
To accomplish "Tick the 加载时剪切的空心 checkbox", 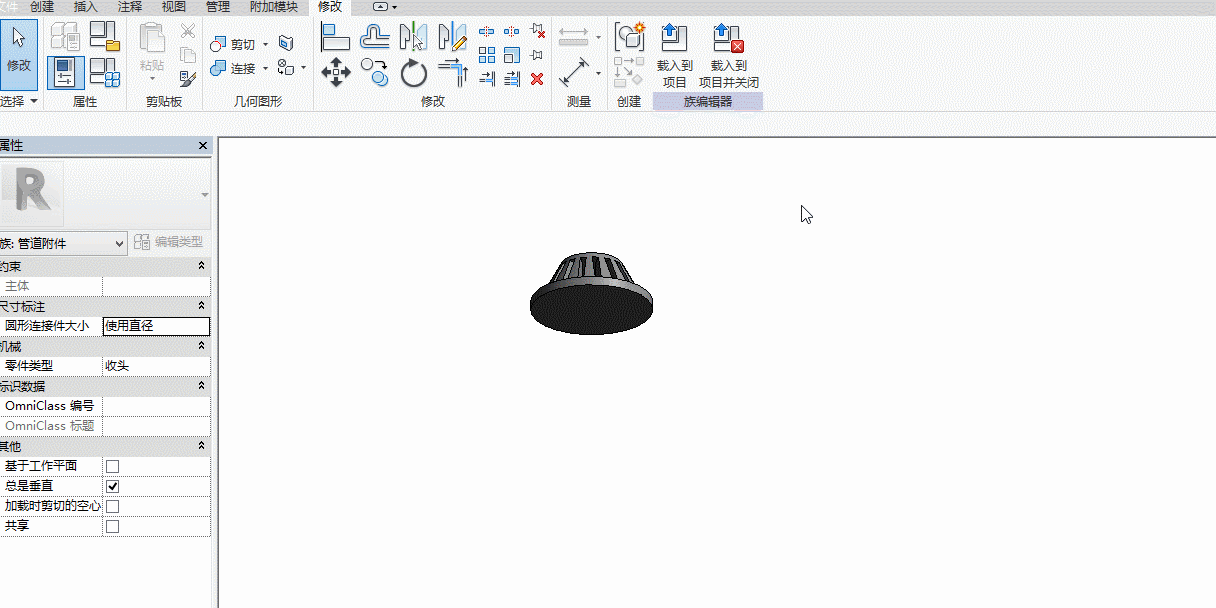I will (112, 506).
